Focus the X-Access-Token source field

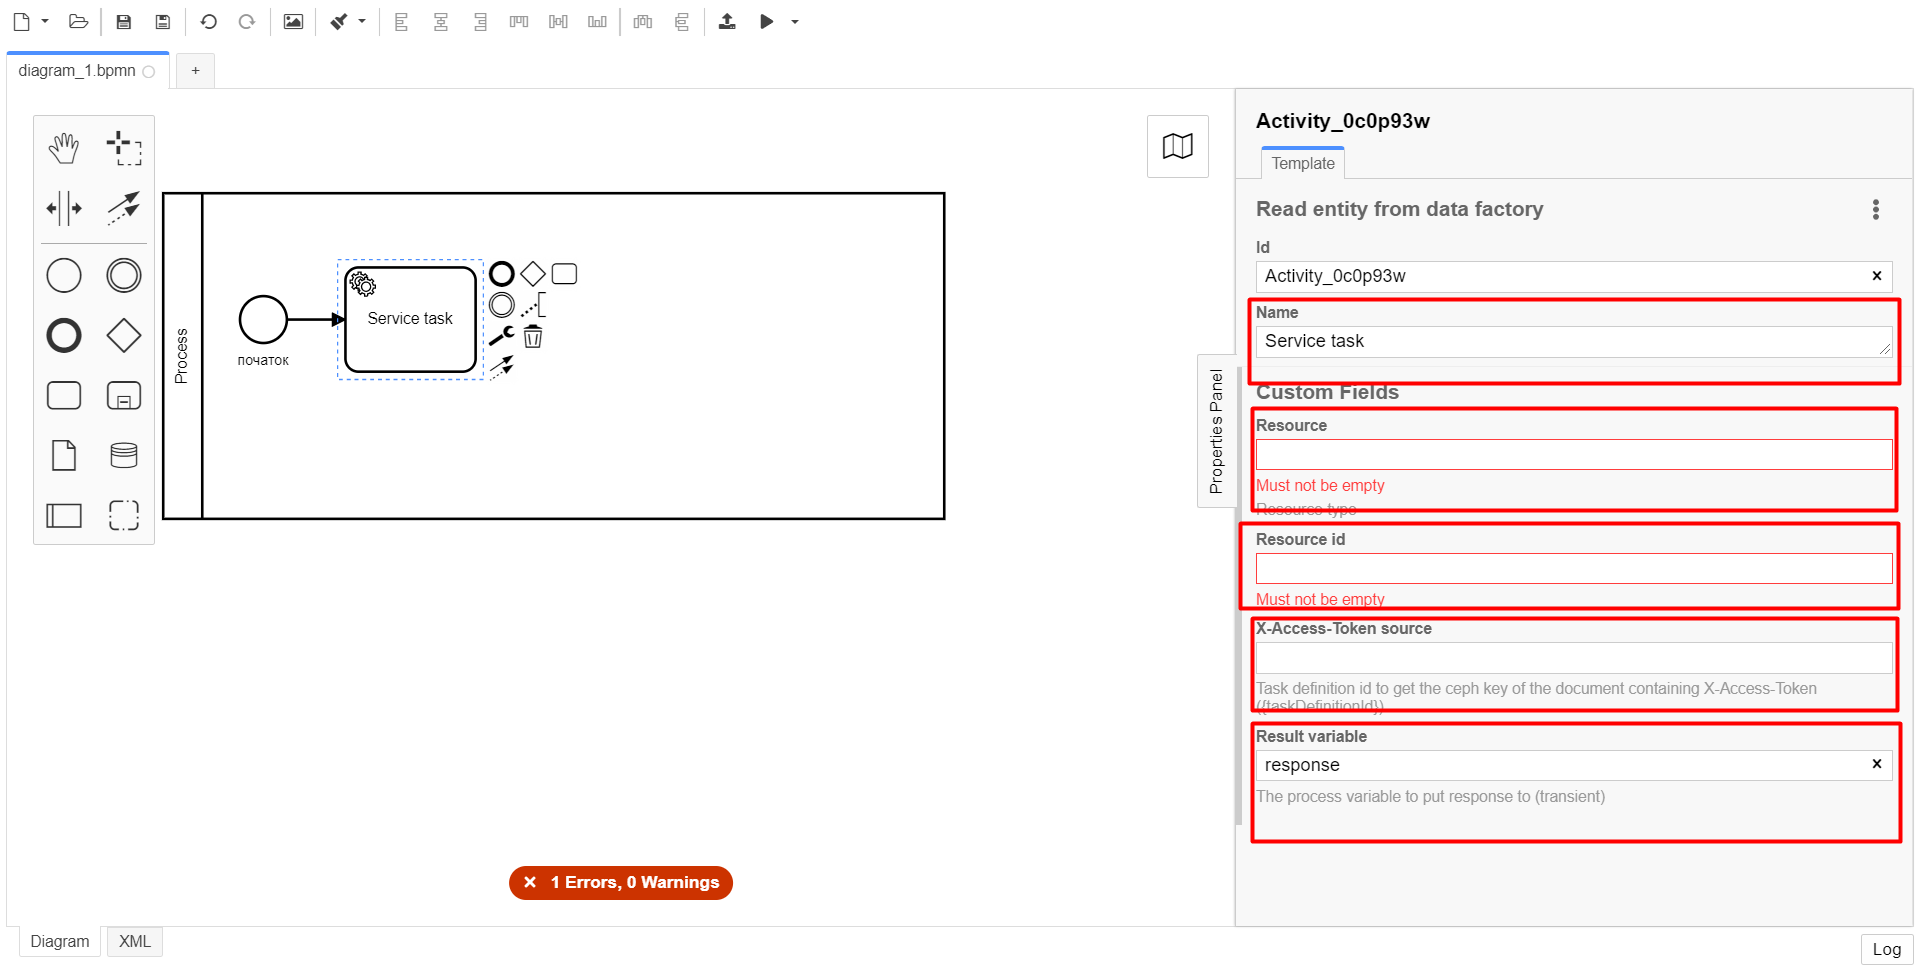pyautogui.click(x=1574, y=658)
